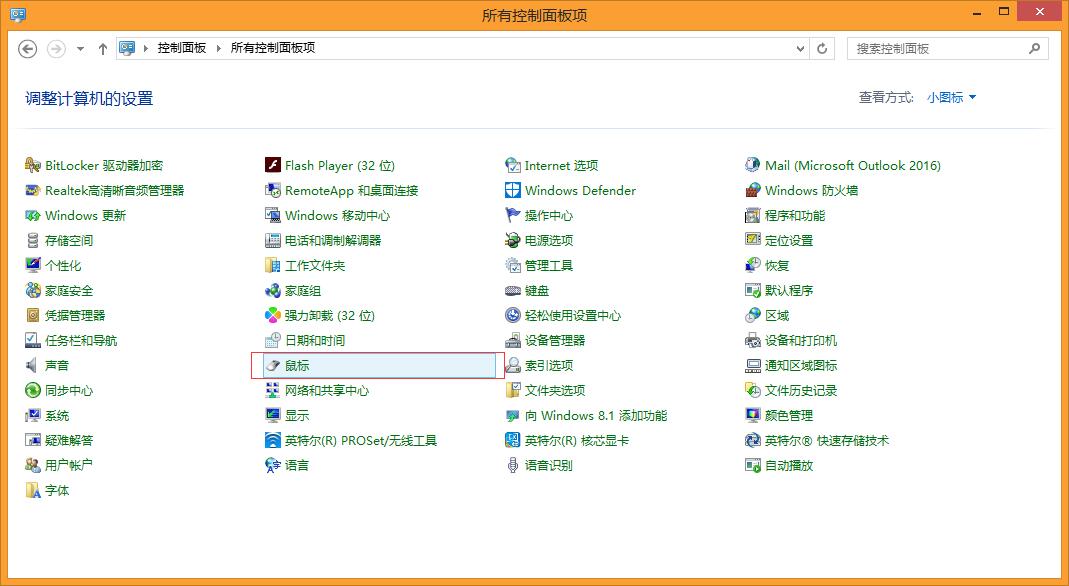The image size is (1069, 586).
Task: Click the Flash Player (32 位) icon
Action: 273,166
